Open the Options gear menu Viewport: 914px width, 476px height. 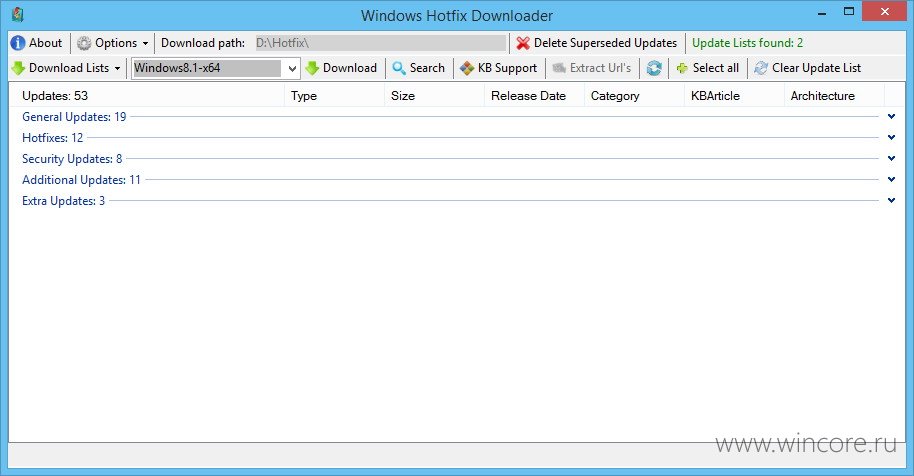click(113, 43)
